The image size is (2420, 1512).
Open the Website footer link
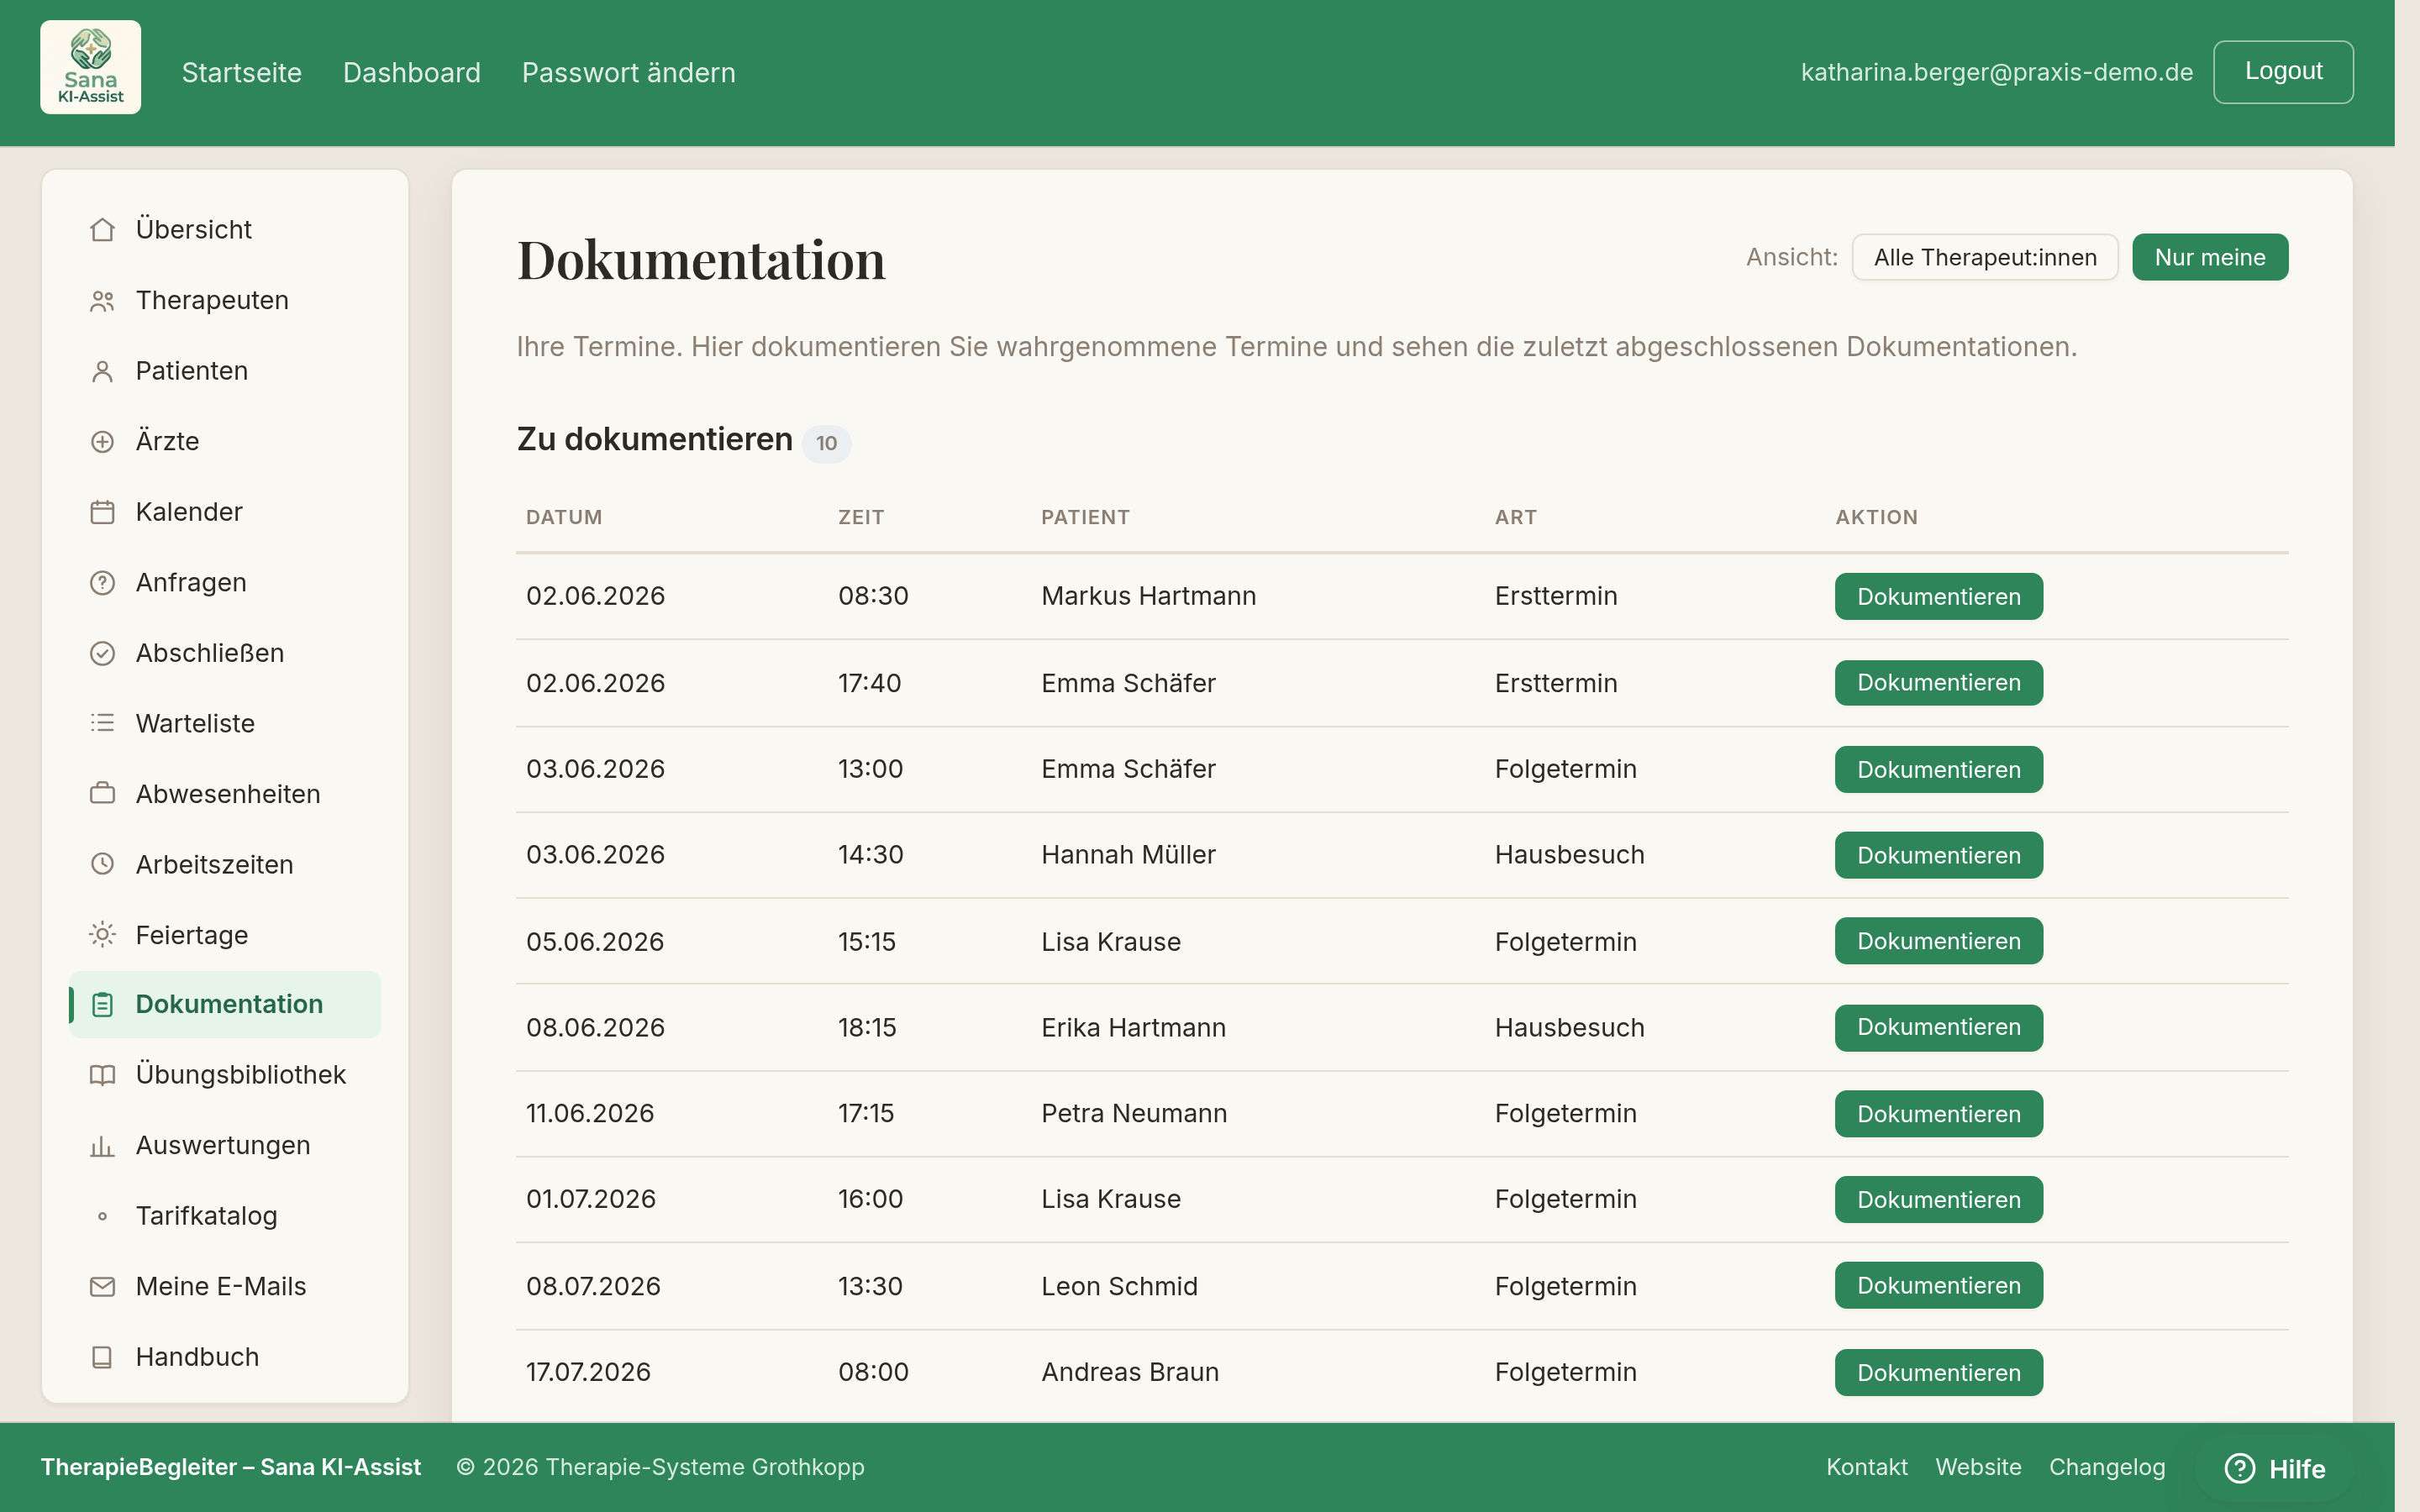pos(1978,1467)
